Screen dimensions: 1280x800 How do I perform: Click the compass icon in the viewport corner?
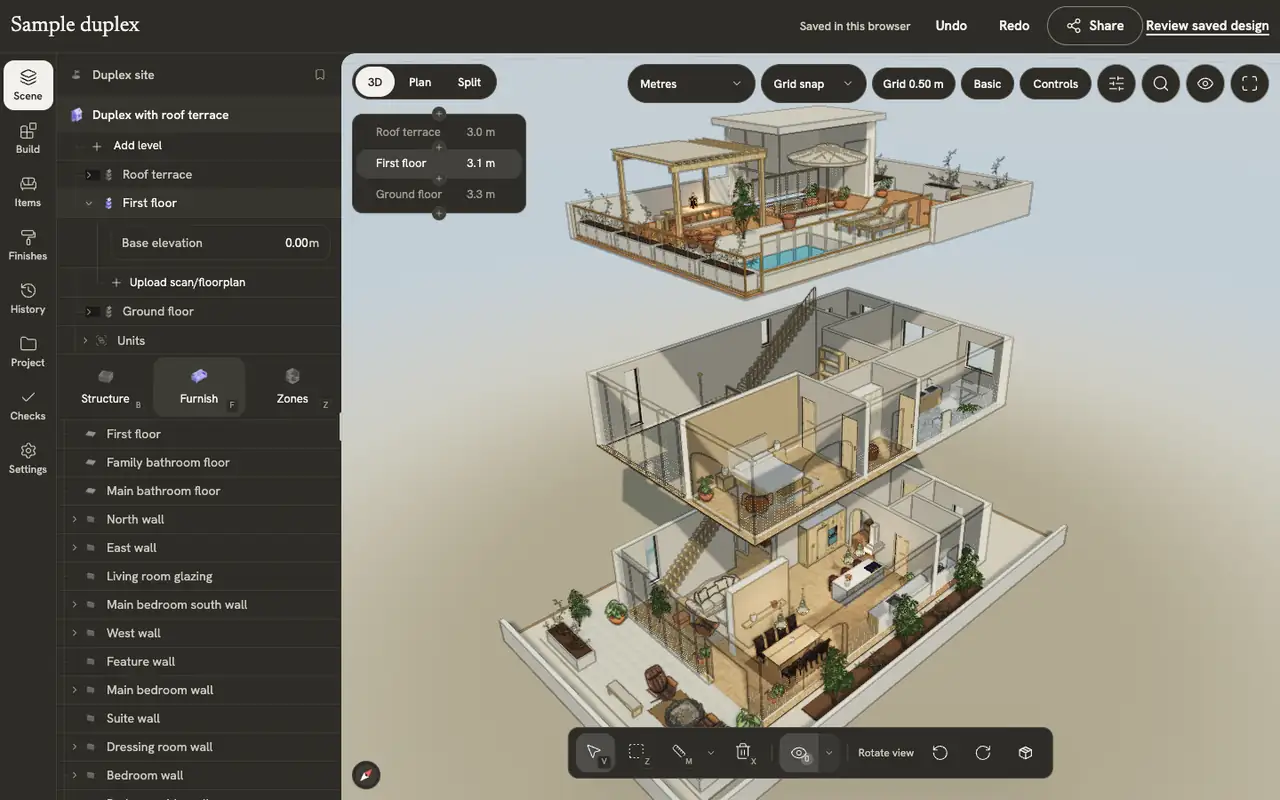click(x=366, y=775)
